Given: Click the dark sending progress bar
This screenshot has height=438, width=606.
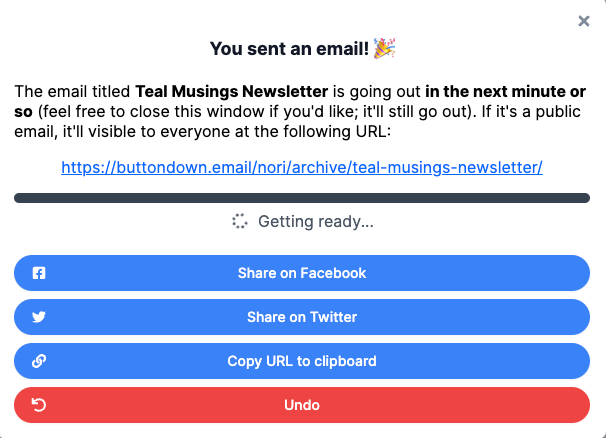Looking at the screenshot, I should (x=302, y=198).
